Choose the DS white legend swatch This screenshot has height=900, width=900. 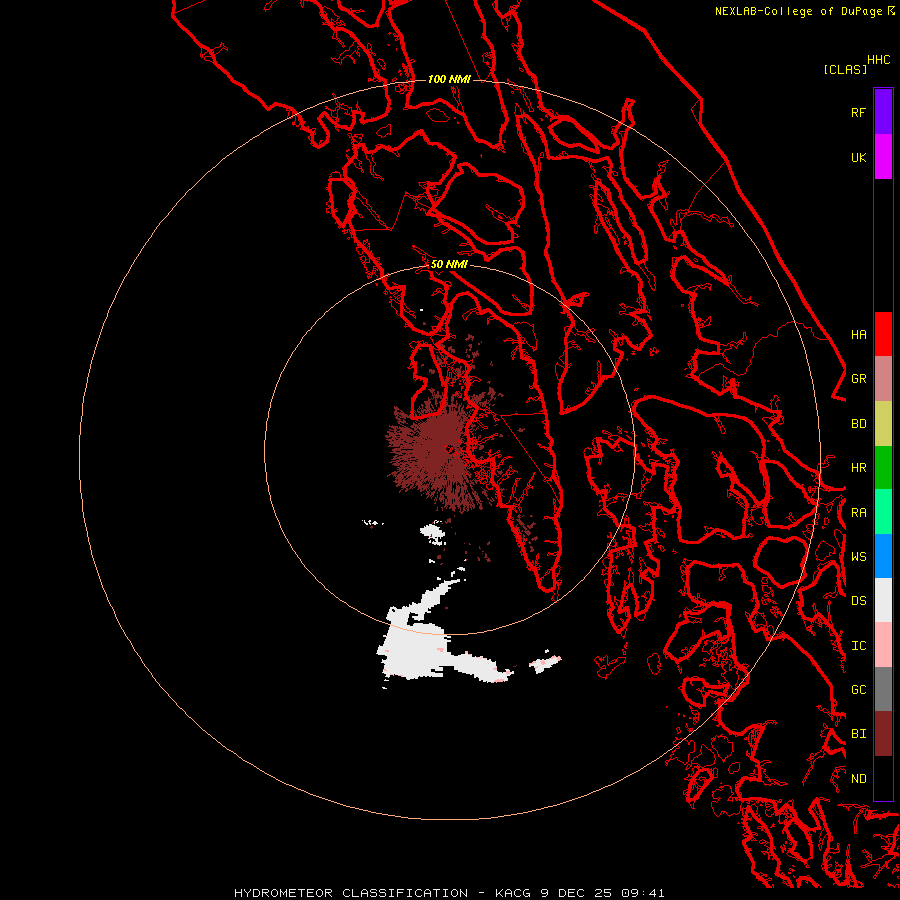coord(883,600)
